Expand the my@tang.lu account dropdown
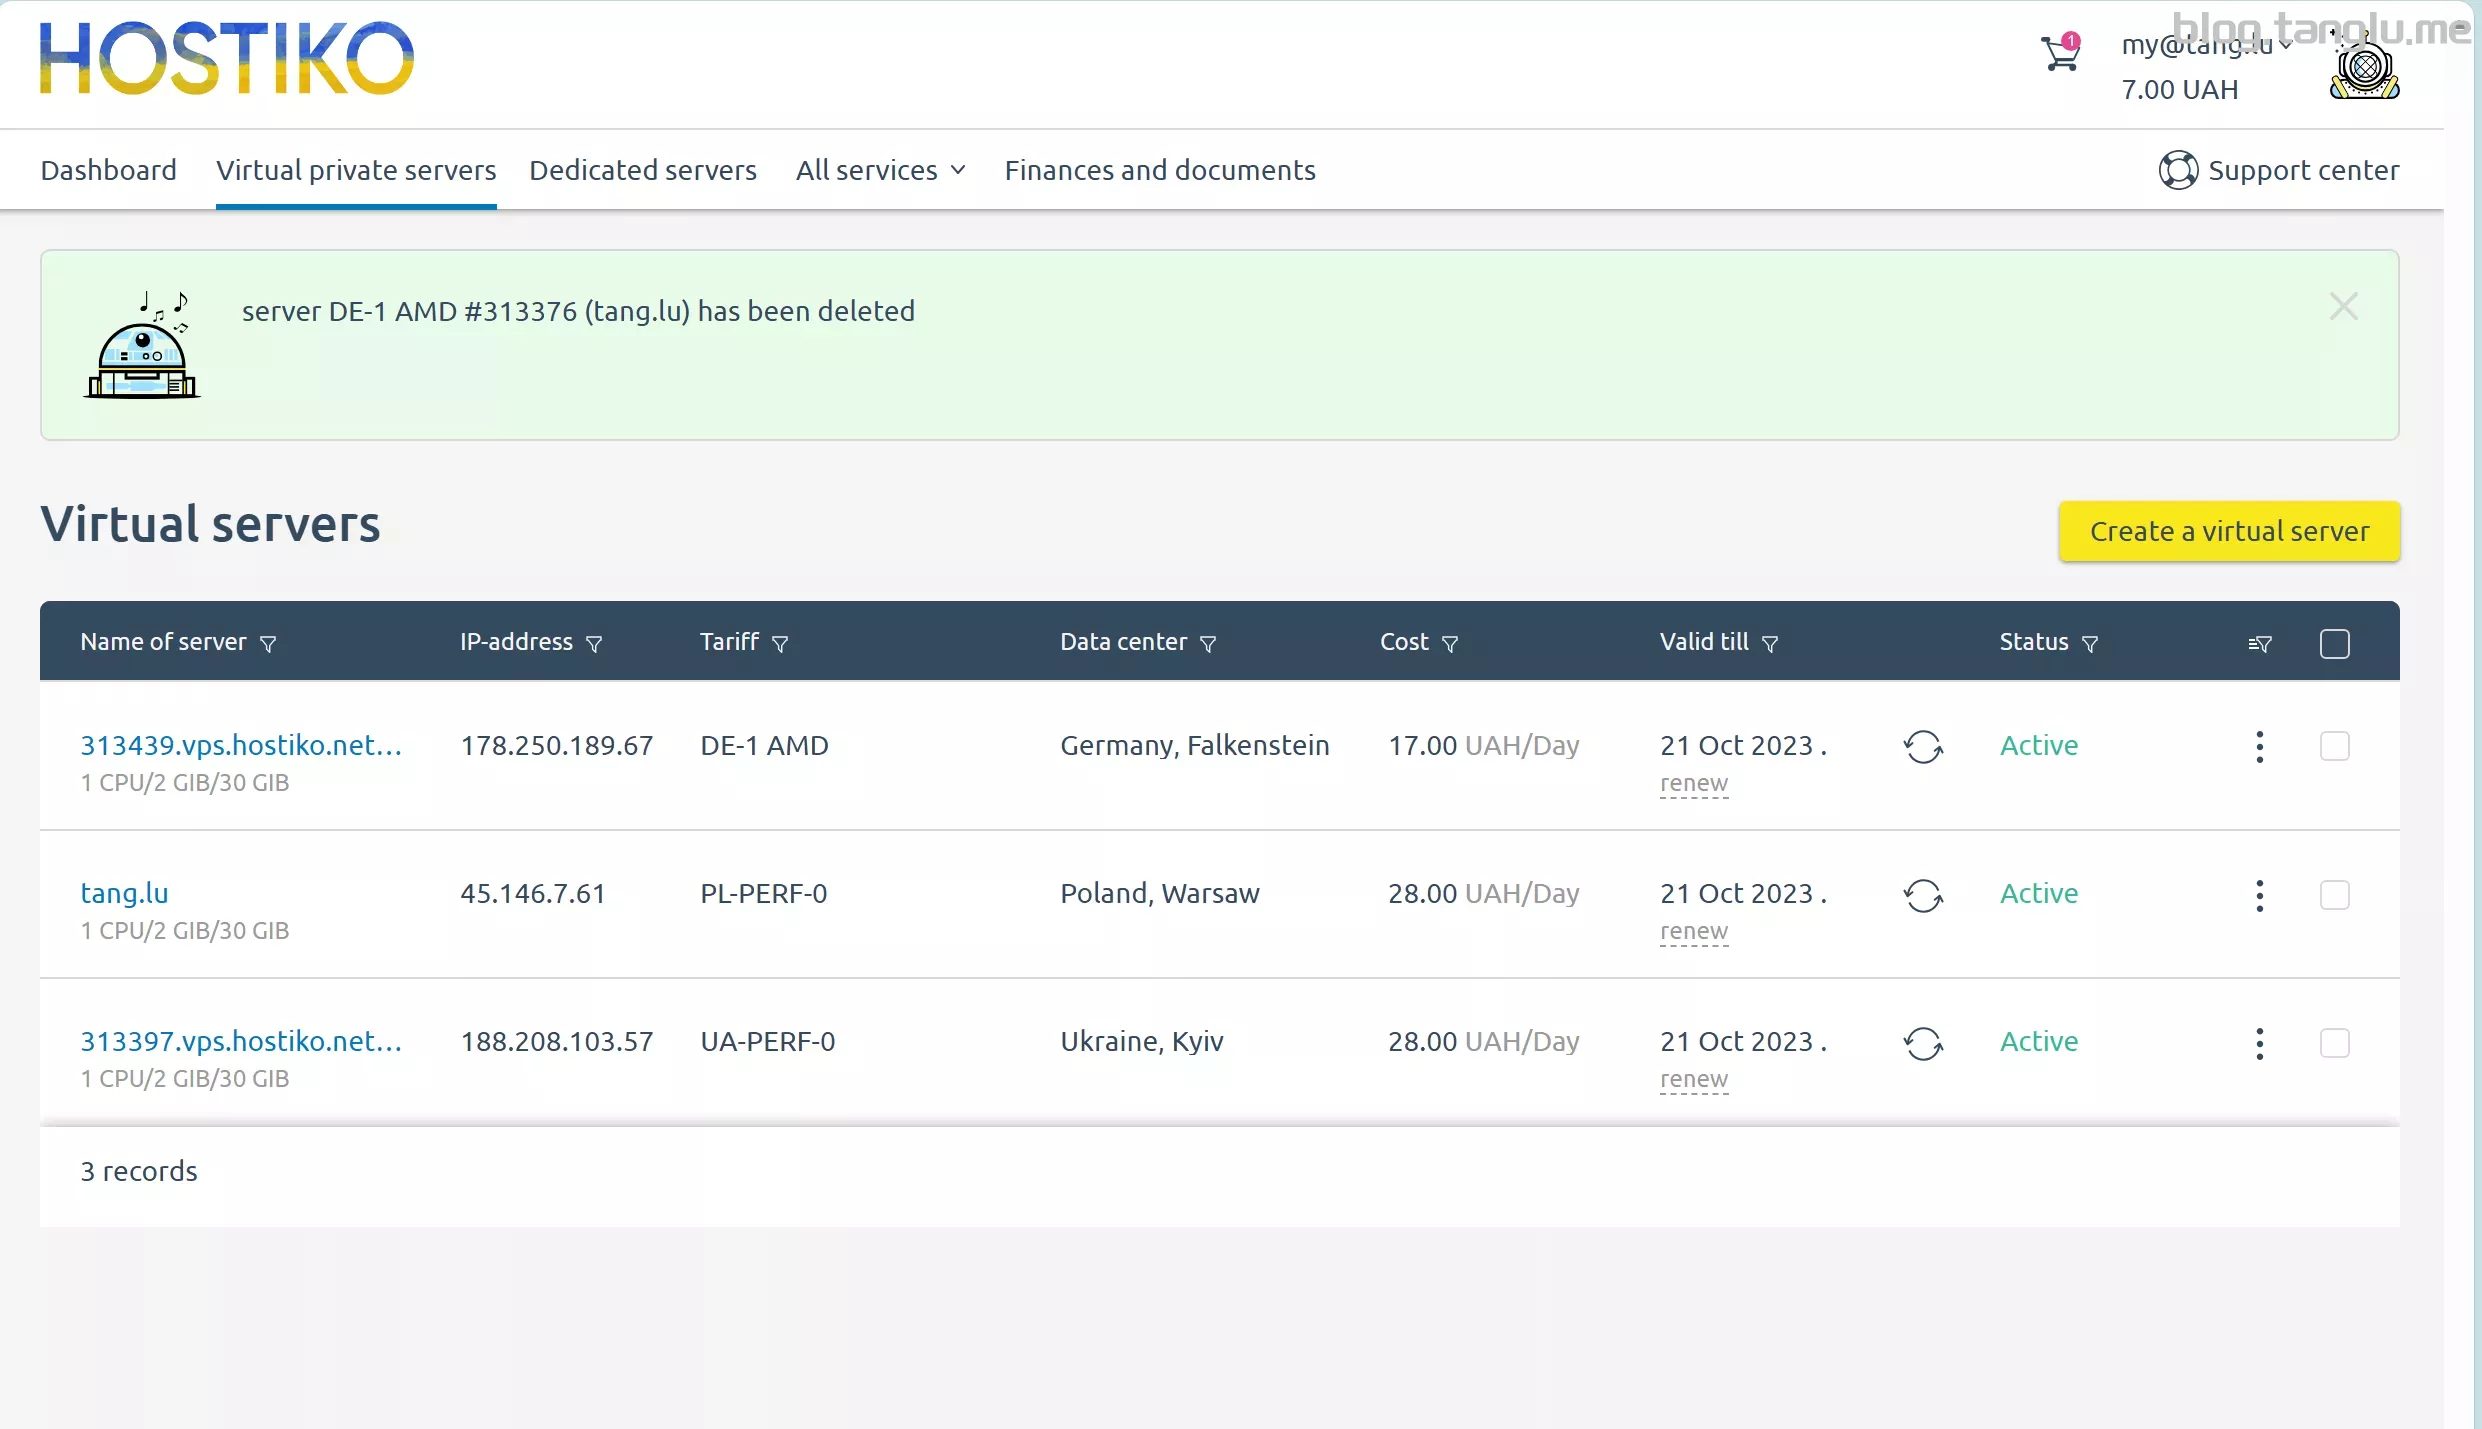The width and height of the screenshot is (2482, 1429). click(2207, 45)
